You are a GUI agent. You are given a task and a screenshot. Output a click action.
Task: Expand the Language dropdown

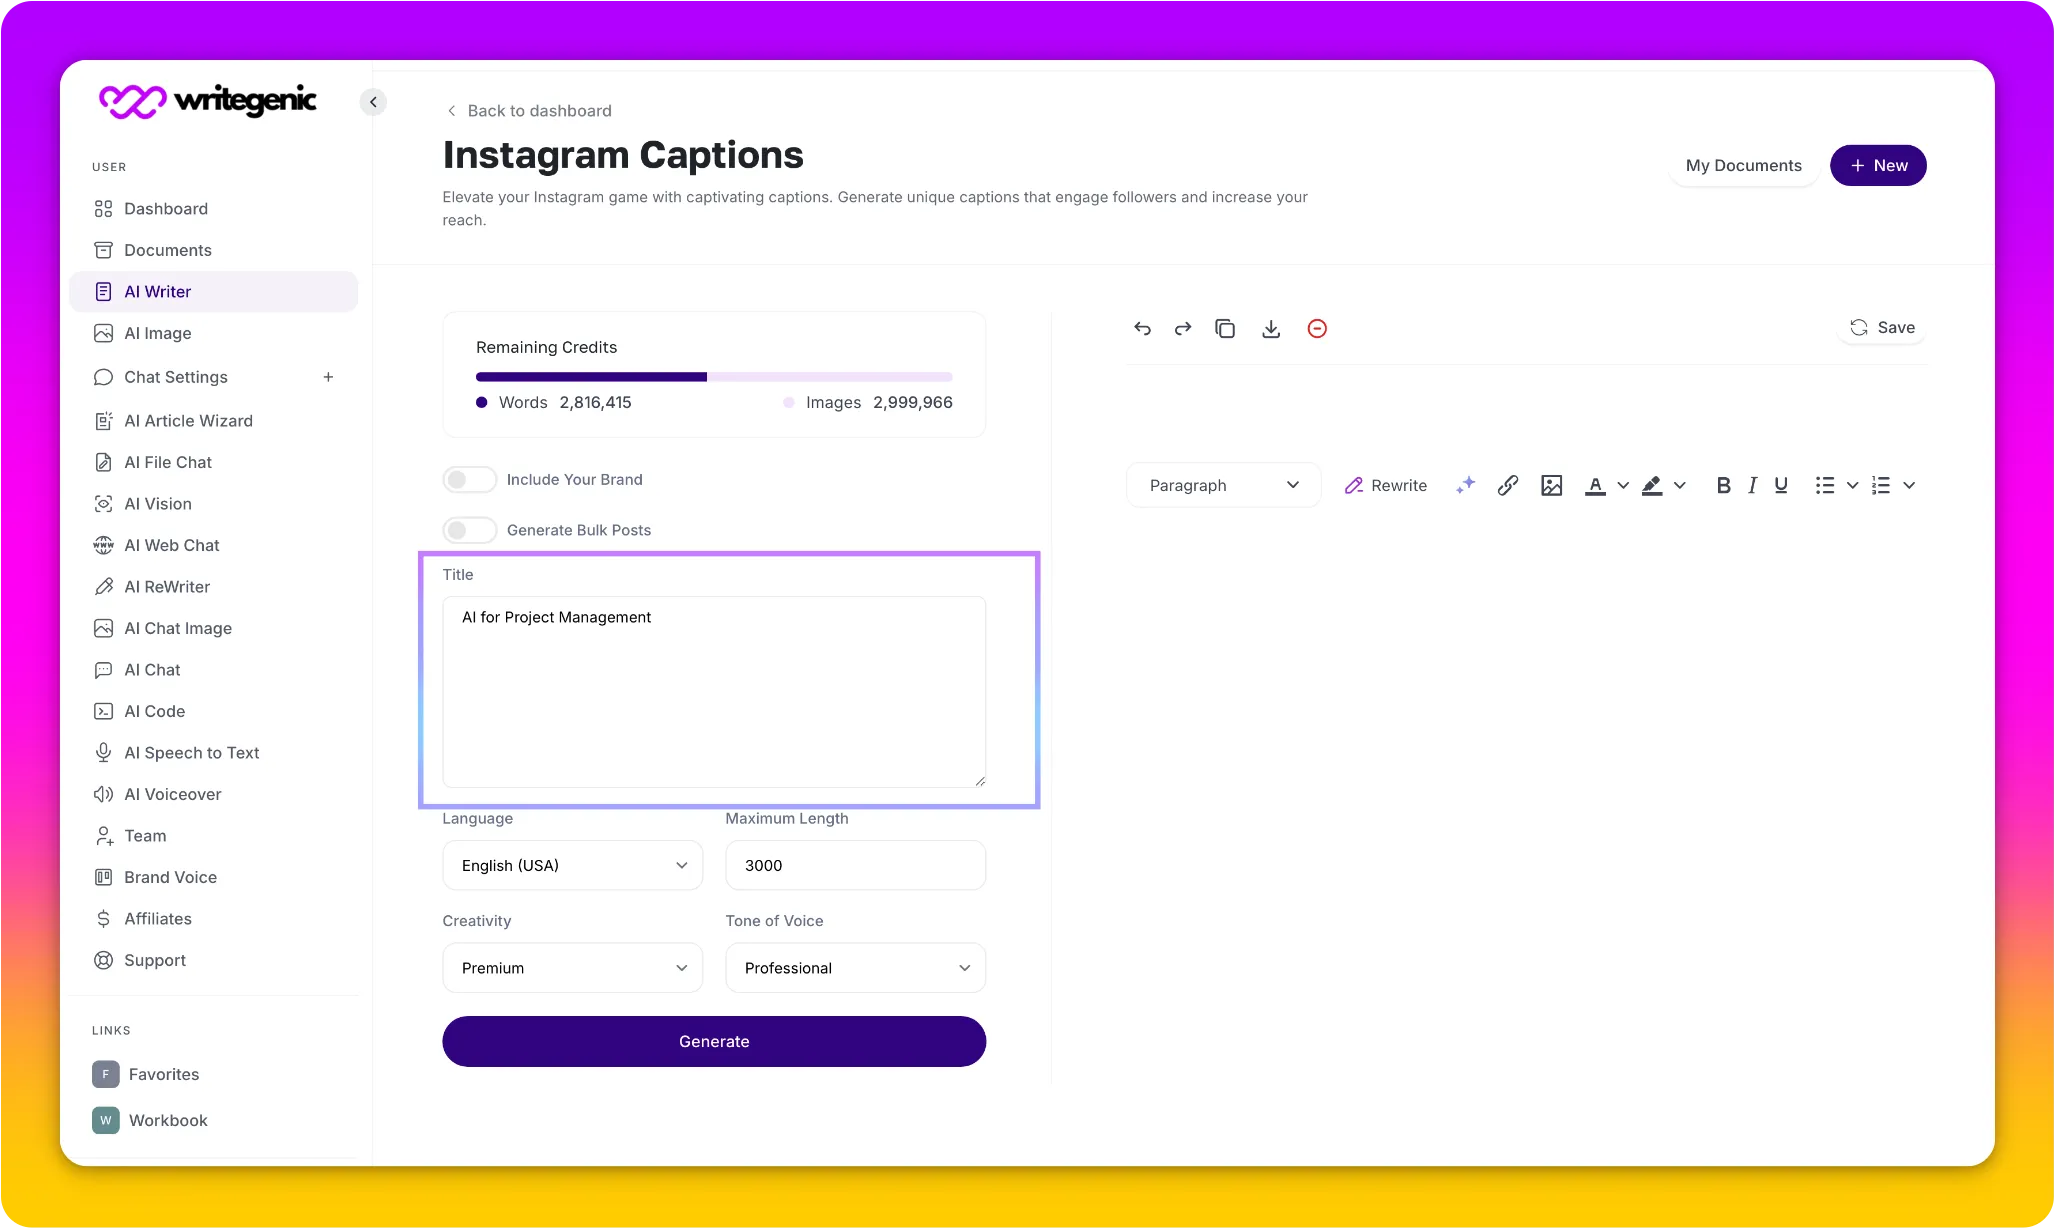(x=572, y=865)
